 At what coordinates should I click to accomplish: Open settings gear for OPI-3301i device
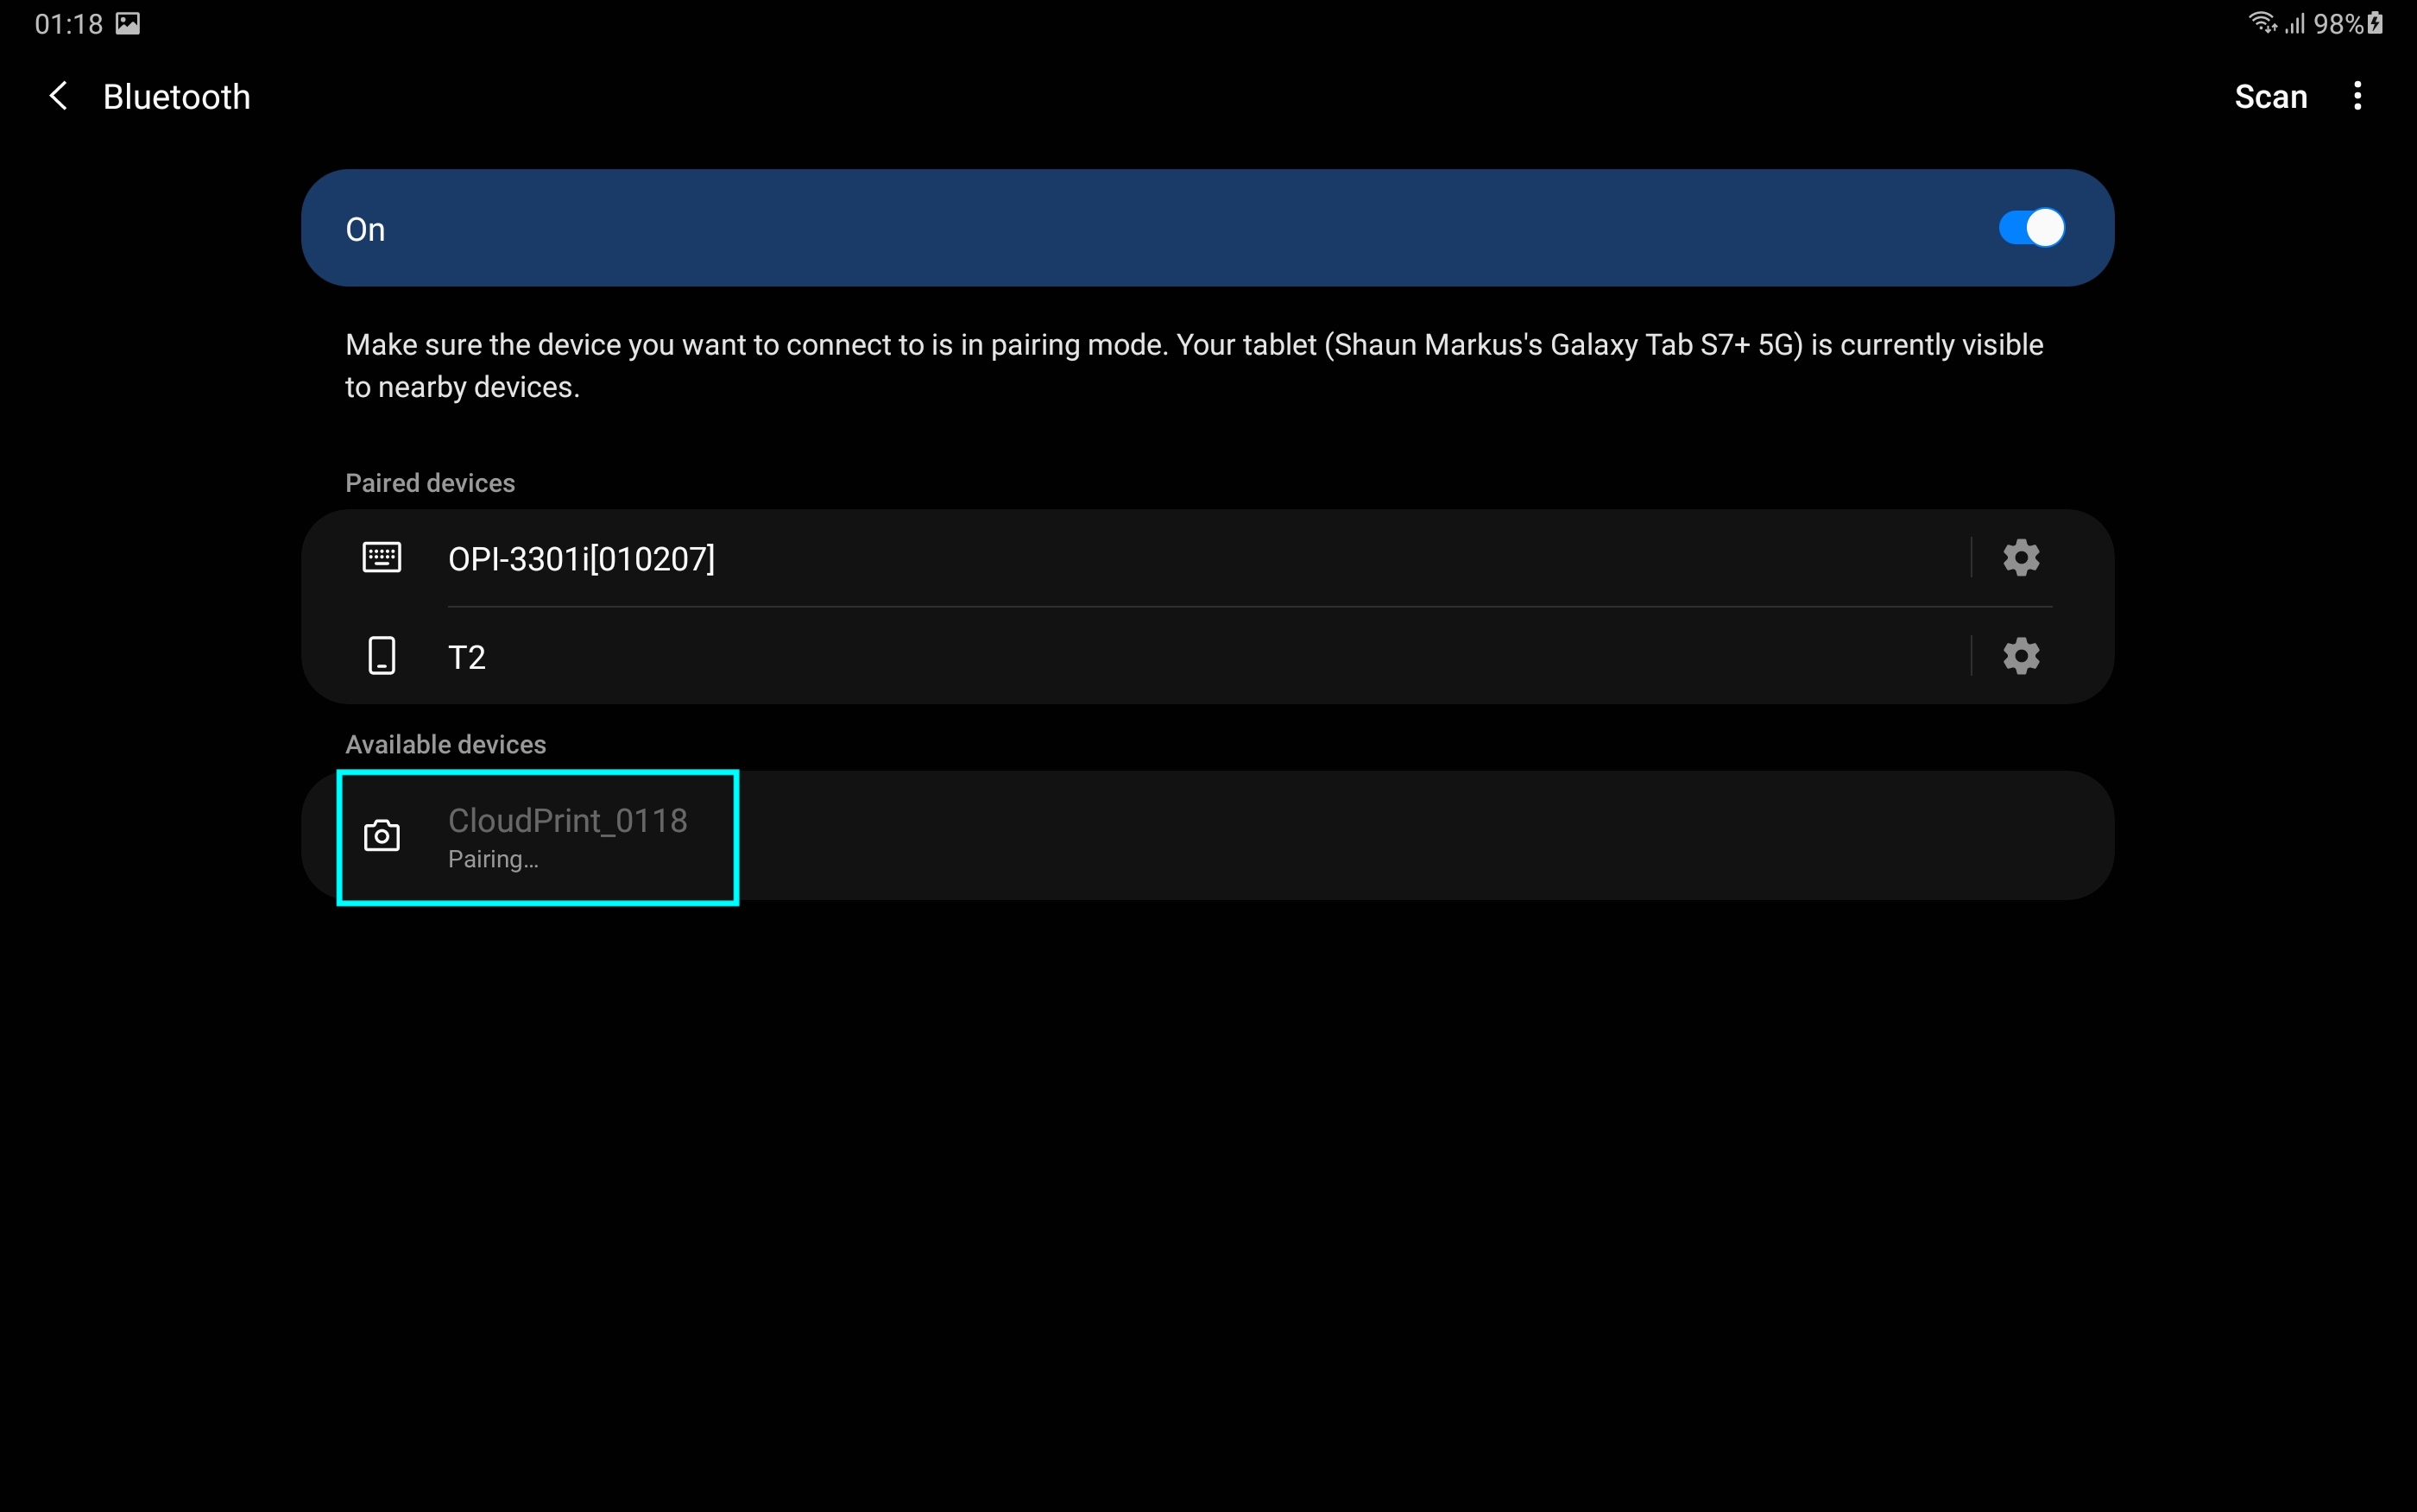tap(2020, 558)
